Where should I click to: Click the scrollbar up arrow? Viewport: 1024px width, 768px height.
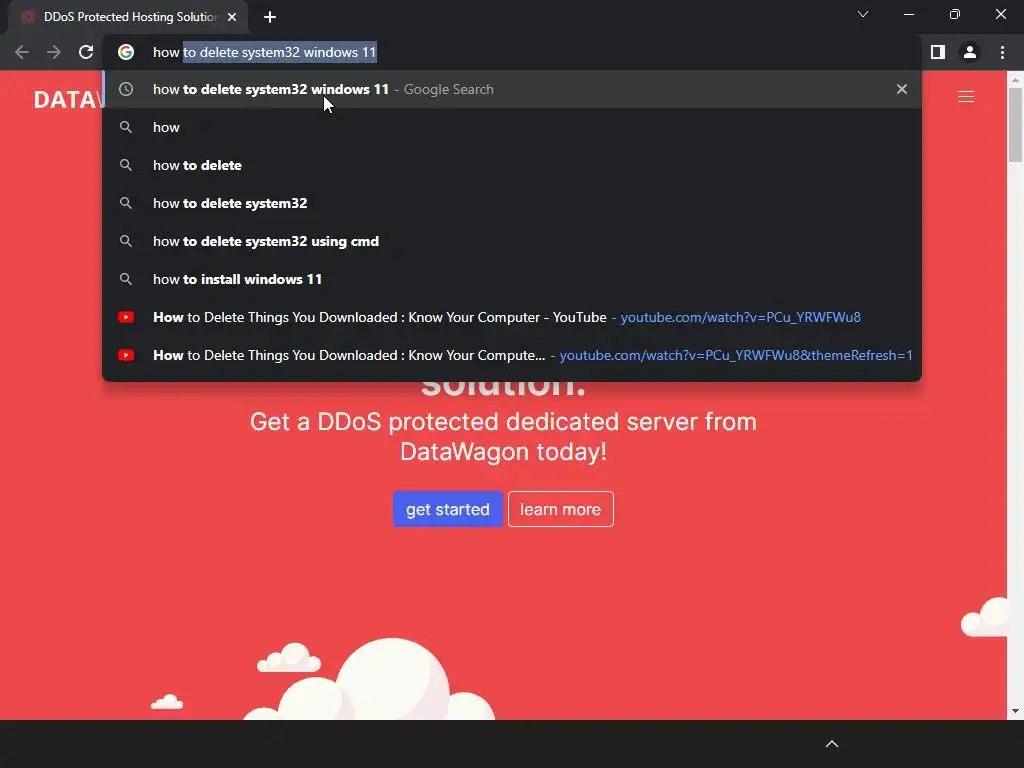pos(1015,79)
